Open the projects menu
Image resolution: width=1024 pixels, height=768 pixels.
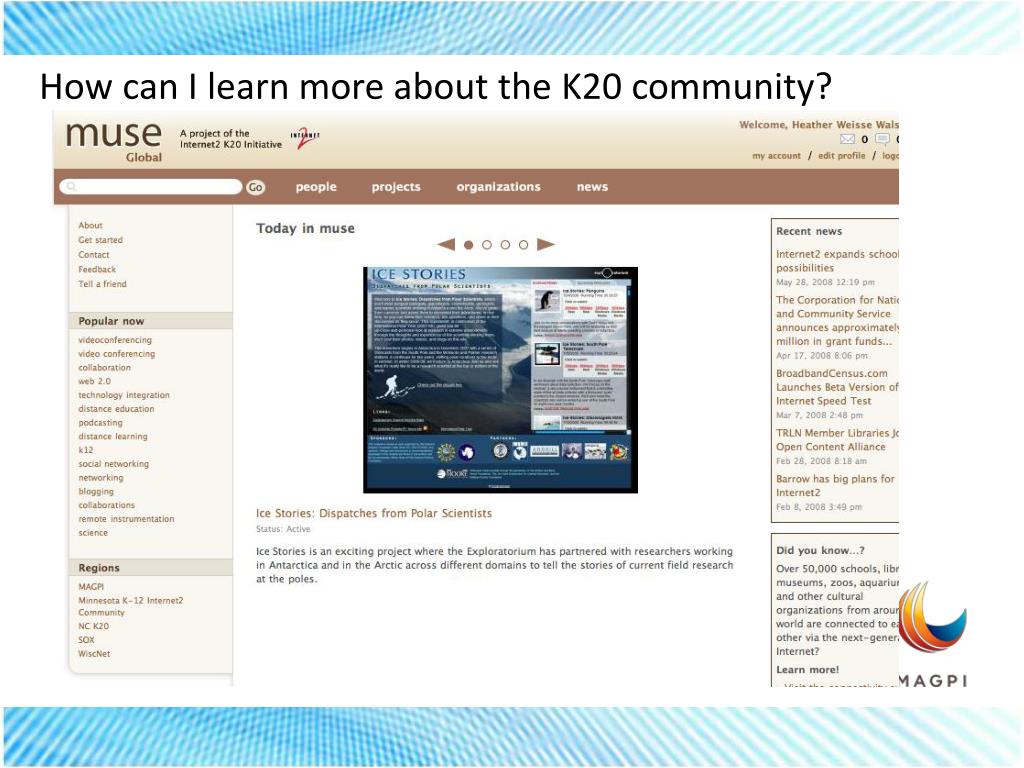coord(396,187)
